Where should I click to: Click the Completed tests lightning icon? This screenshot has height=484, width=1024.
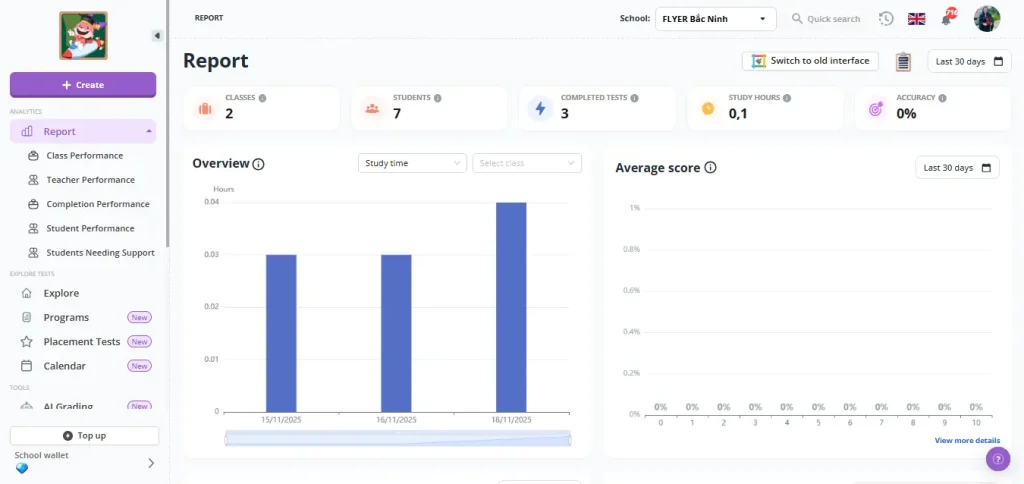tap(540, 108)
